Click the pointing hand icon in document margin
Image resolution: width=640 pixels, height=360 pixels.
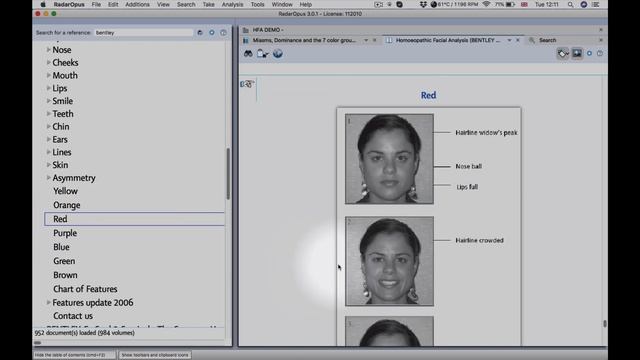[x=247, y=84]
